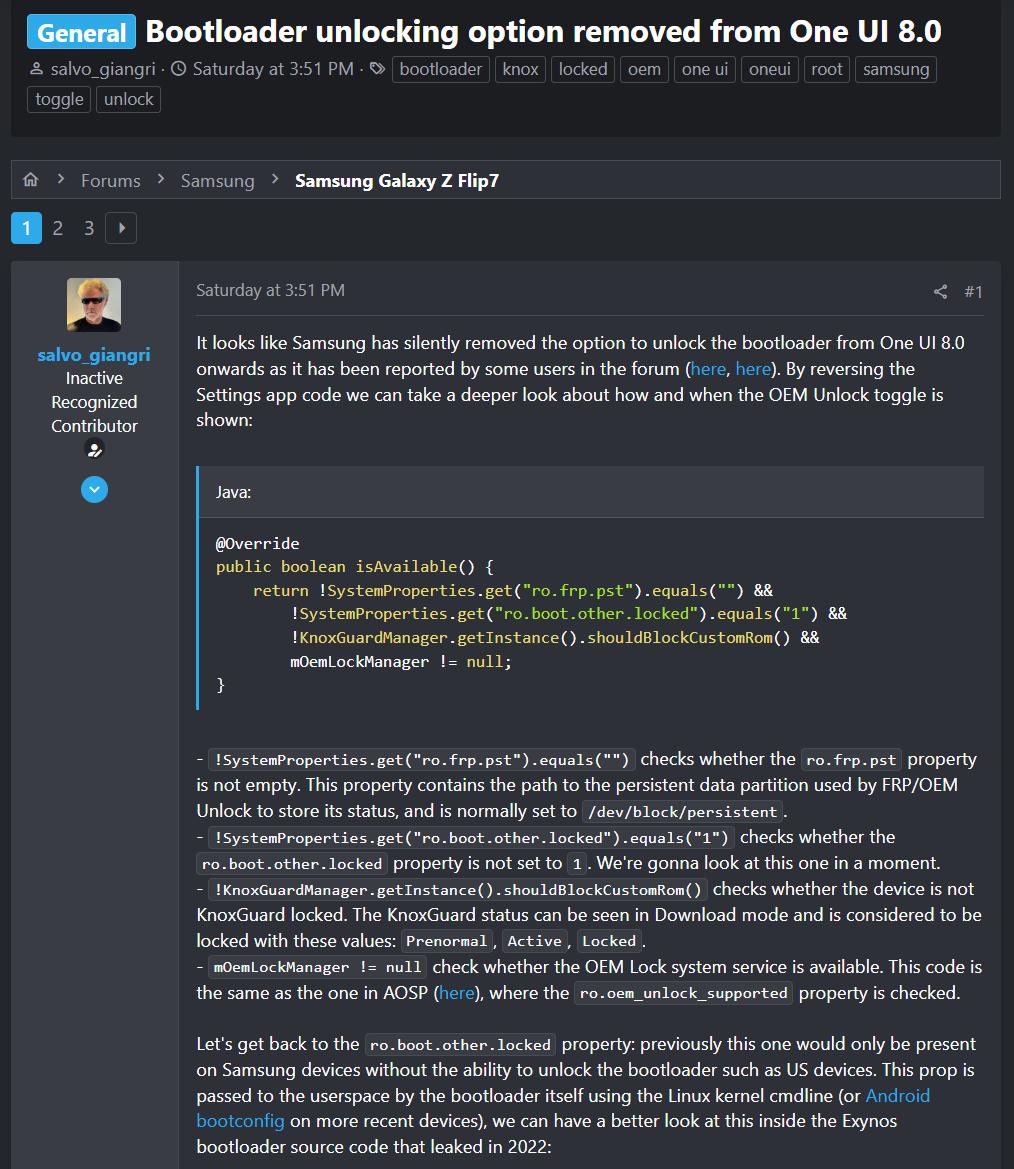Image resolution: width=1014 pixels, height=1169 pixels.
Task: Click the 'Java:' code block header
Action: (591, 492)
